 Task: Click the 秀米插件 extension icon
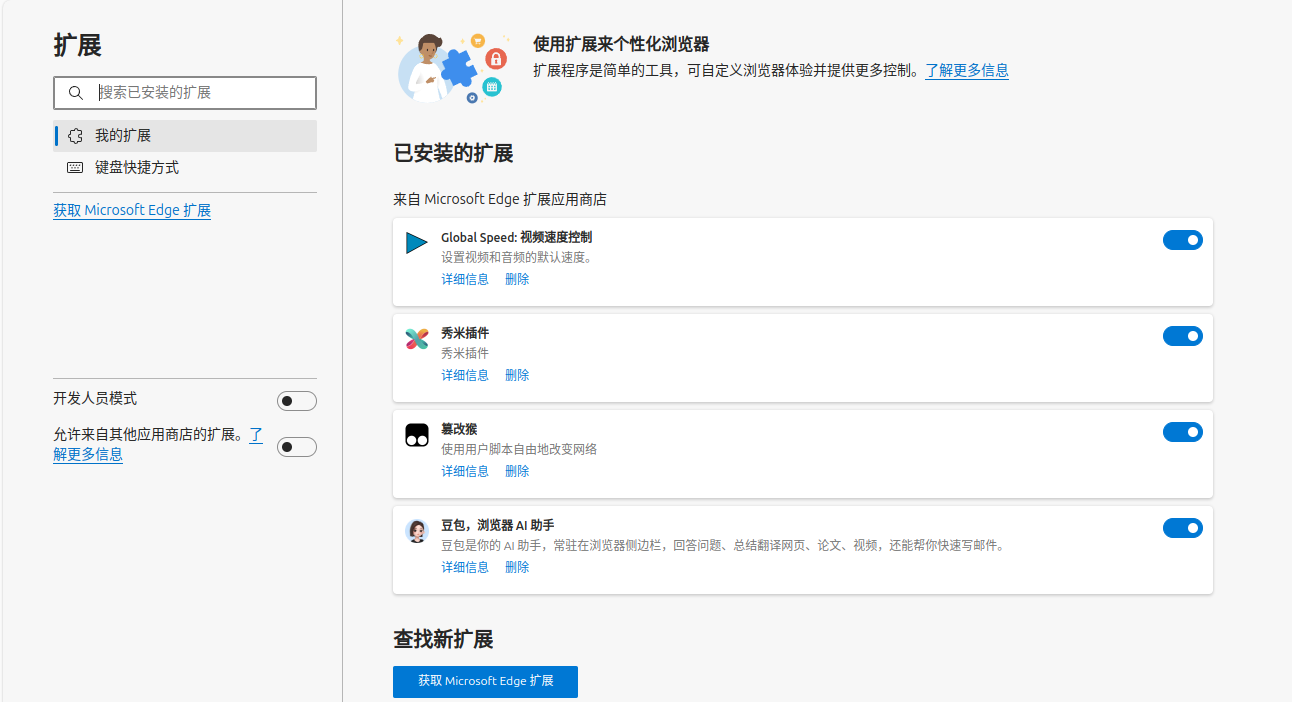417,339
